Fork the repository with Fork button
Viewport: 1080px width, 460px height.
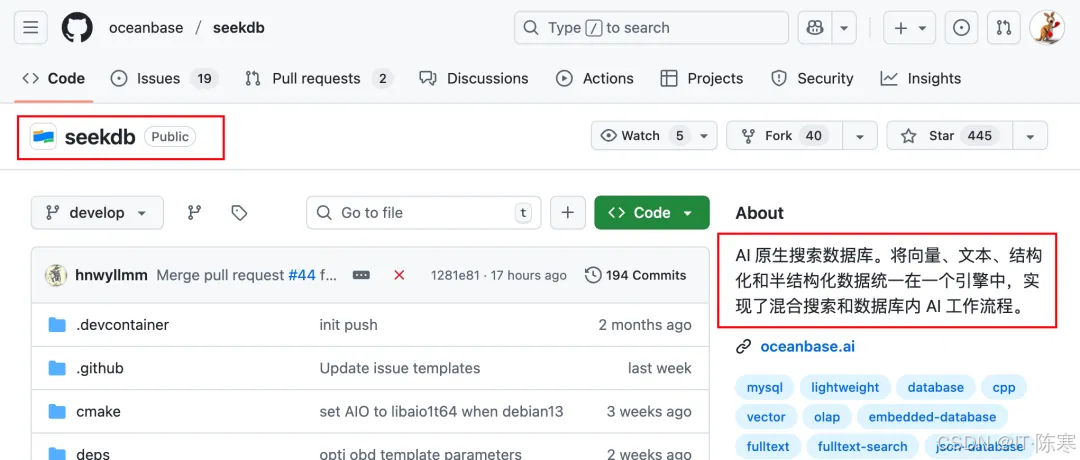[x=784, y=136]
